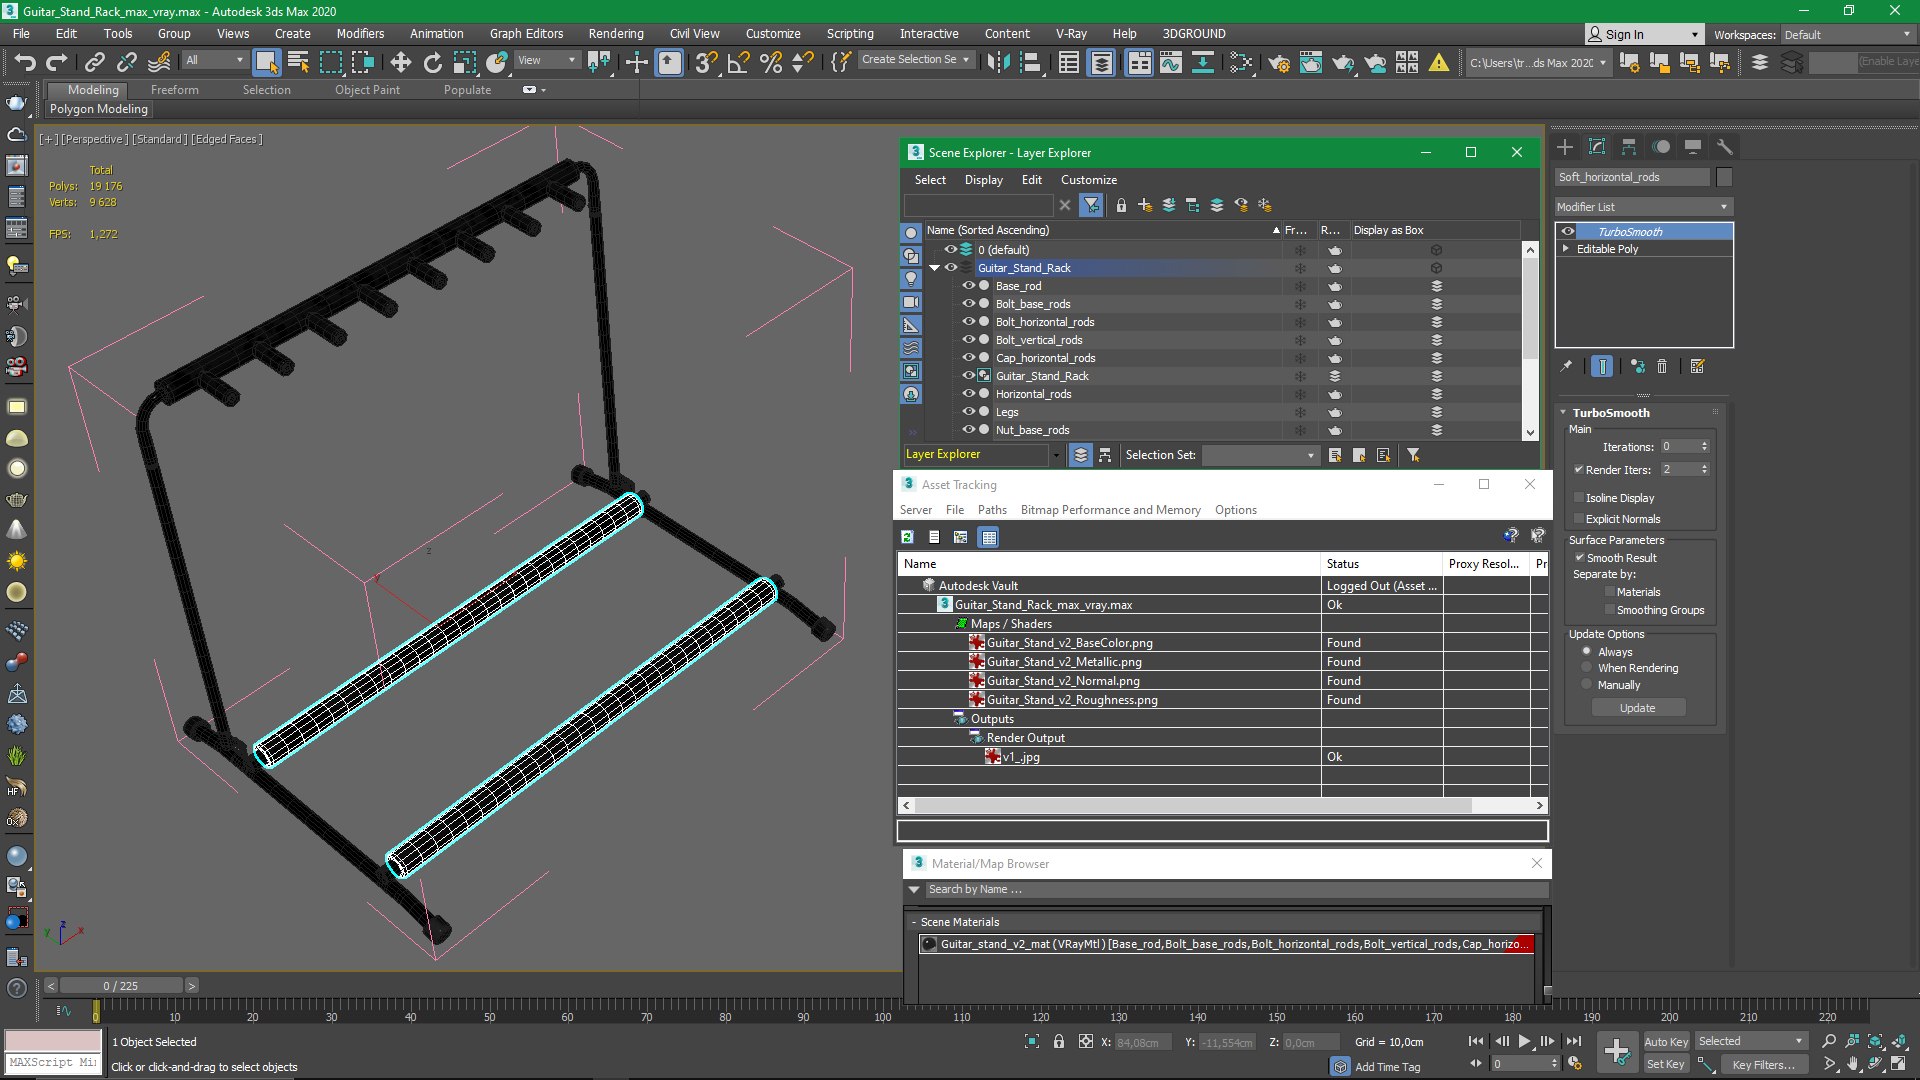
Task: Click the Update button
Action: pos(1638,708)
